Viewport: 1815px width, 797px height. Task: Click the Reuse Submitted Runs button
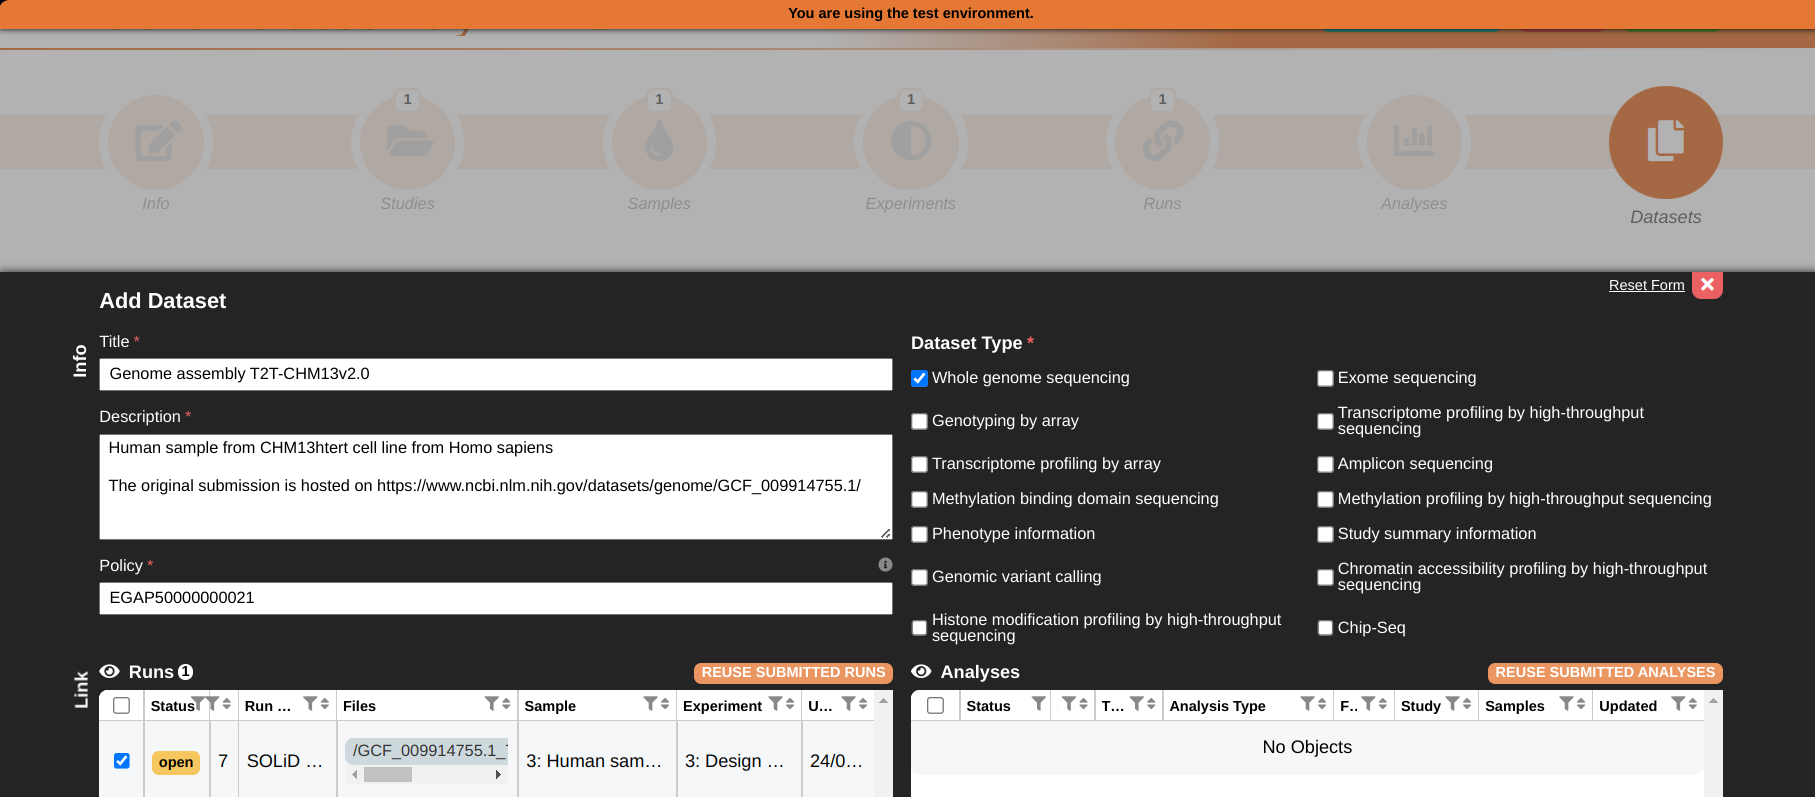click(793, 672)
